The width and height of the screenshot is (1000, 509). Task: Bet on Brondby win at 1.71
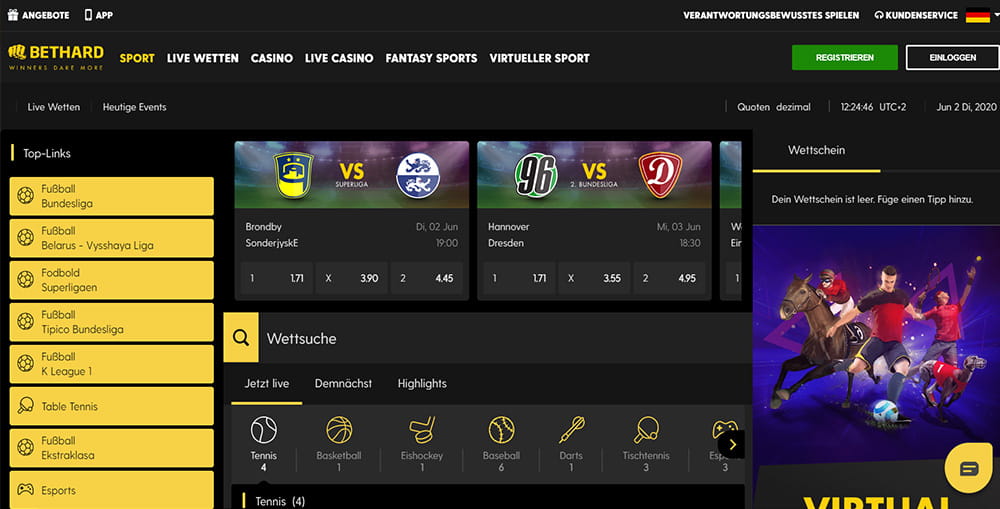click(x=277, y=278)
